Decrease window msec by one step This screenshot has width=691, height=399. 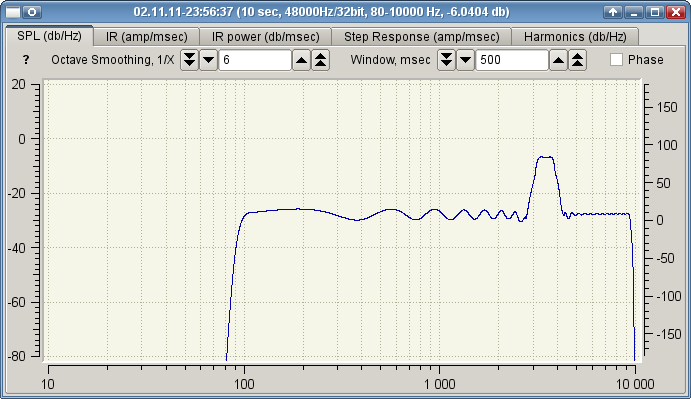coord(466,60)
